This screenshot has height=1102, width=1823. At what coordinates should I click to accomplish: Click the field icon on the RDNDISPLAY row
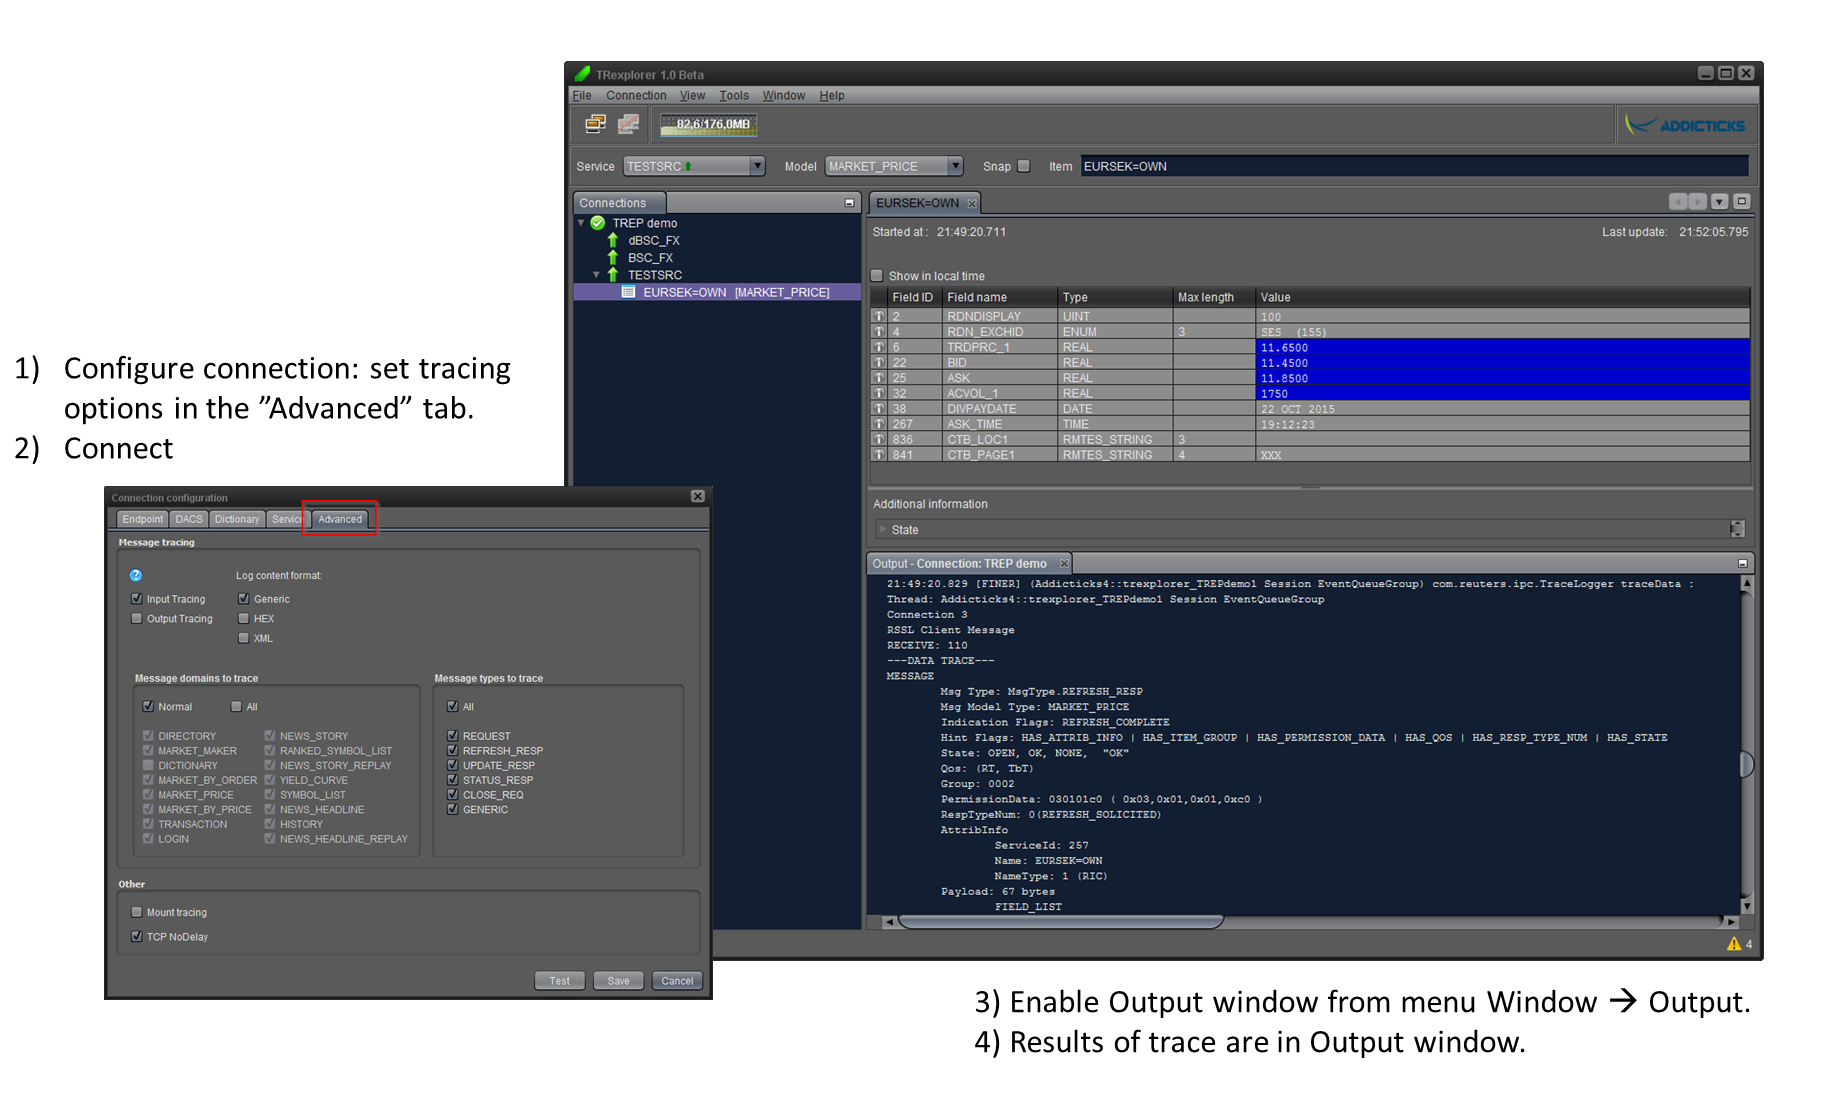tap(879, 316)
